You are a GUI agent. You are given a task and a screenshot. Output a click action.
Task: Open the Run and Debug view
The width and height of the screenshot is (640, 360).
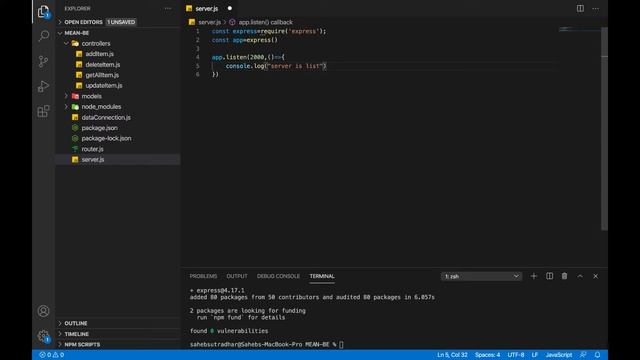pyautogui.click(x=43, y=86)
